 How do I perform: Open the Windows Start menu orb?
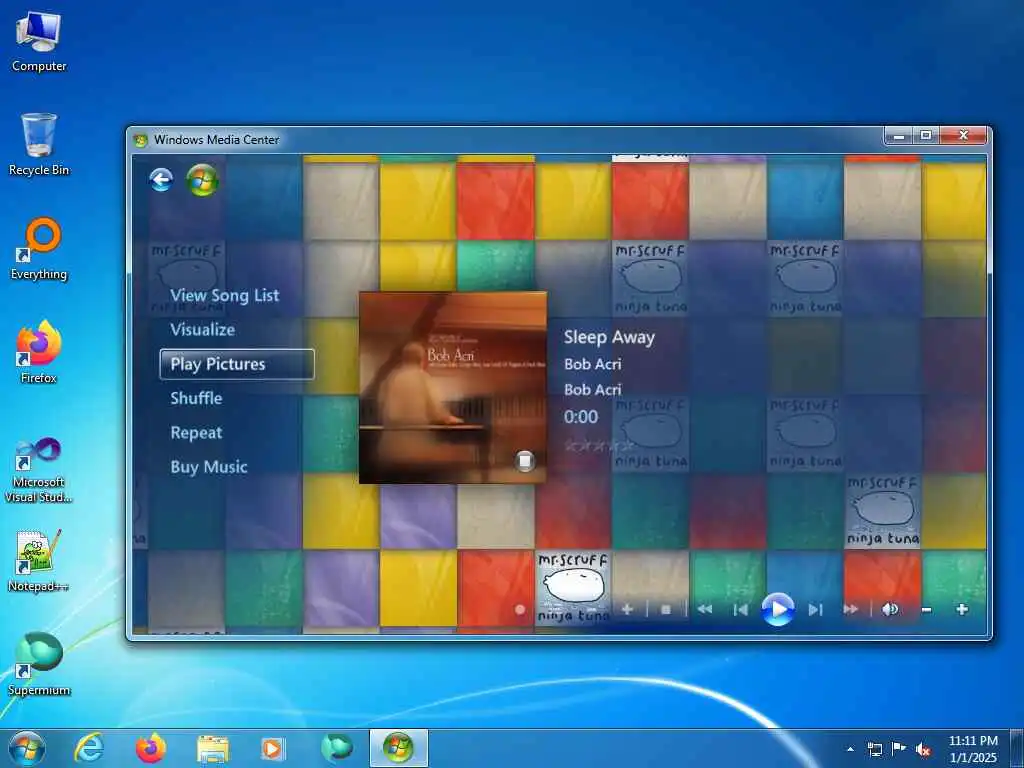pos(27,748)
